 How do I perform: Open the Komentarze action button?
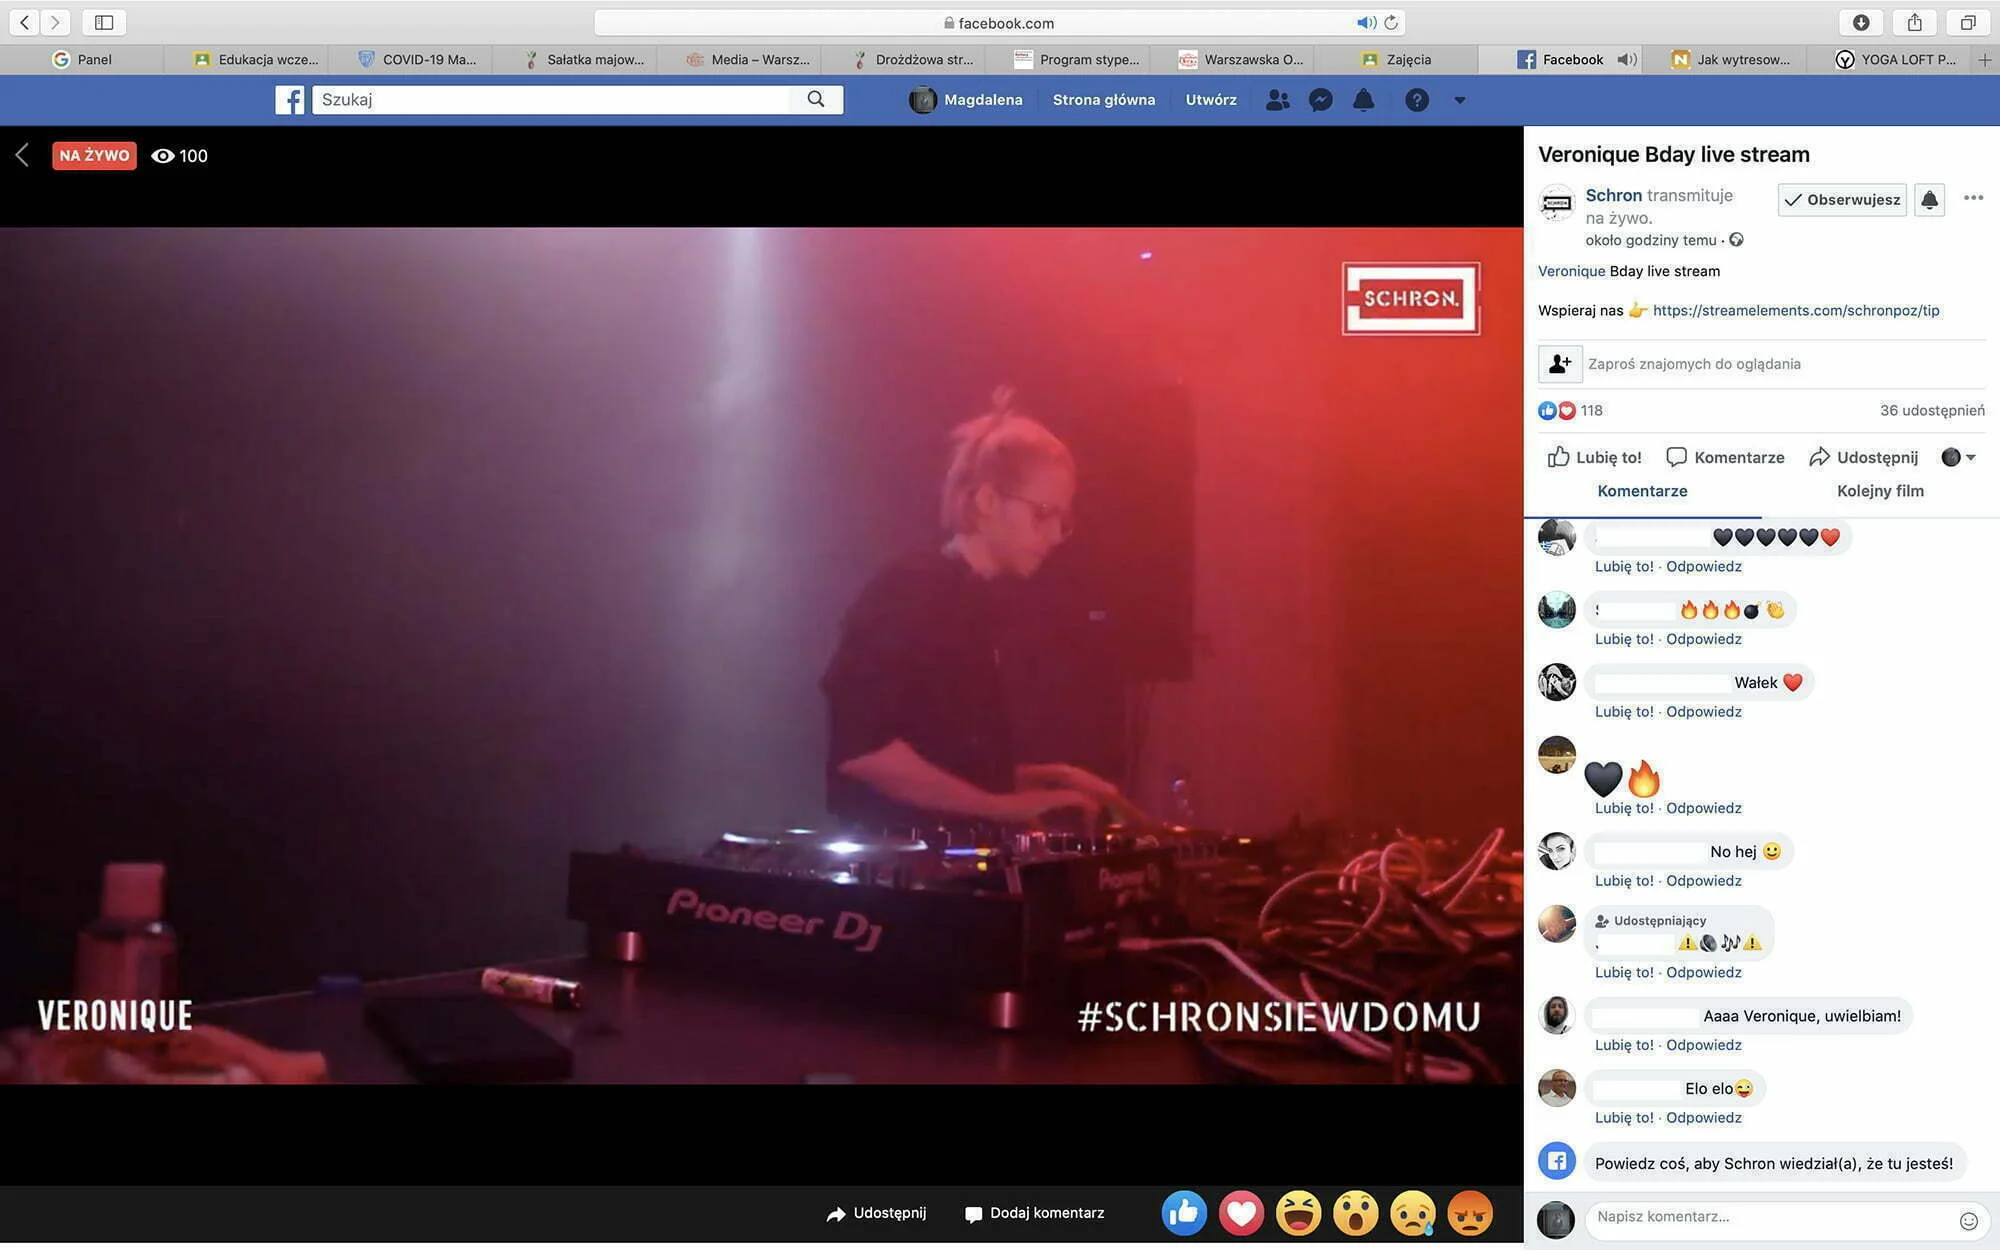coord(1725,457)
